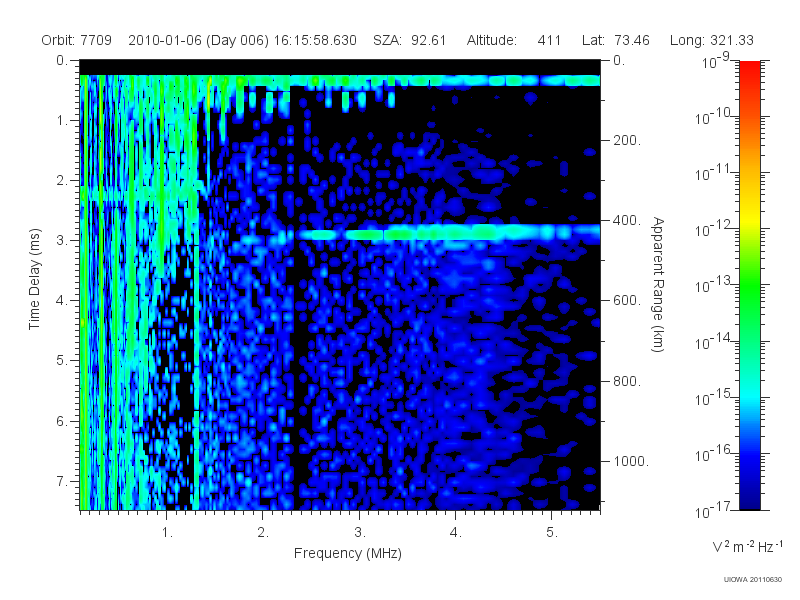
Task: Click the '5.' tick on Frequency axis
Action: [552, 533]
